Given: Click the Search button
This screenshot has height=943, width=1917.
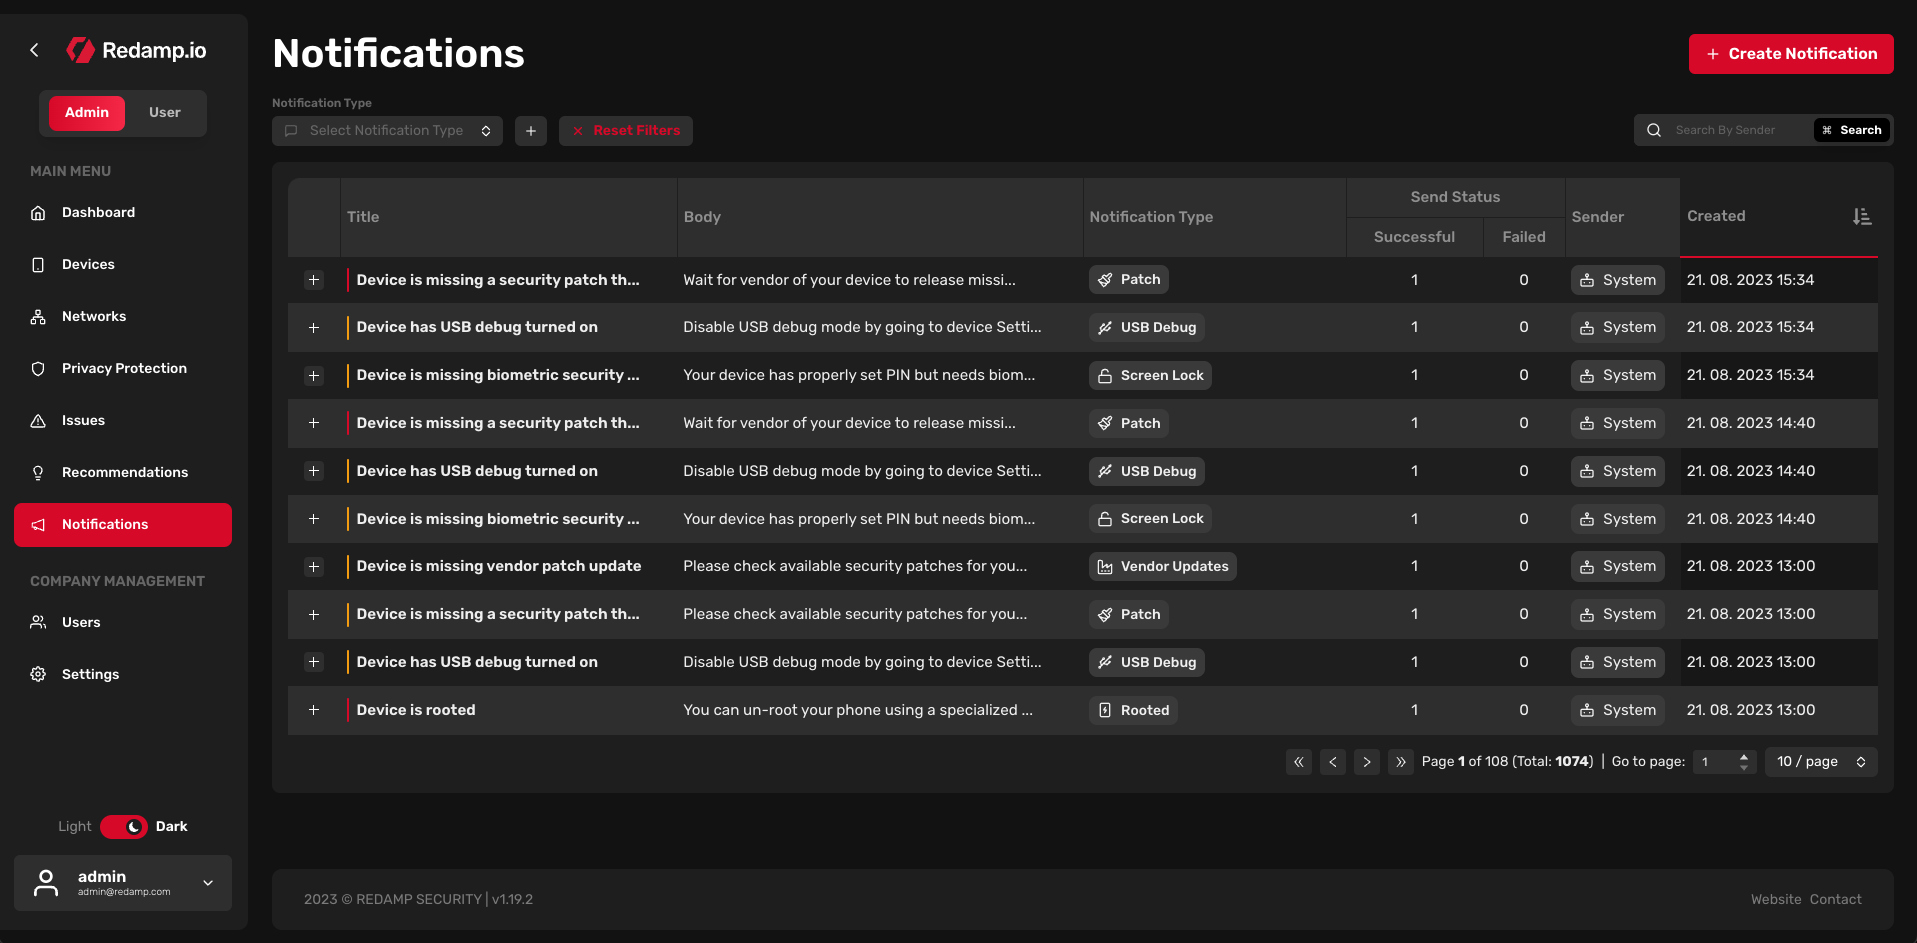Looking at the screenshot, I should tap(1852, 130).
